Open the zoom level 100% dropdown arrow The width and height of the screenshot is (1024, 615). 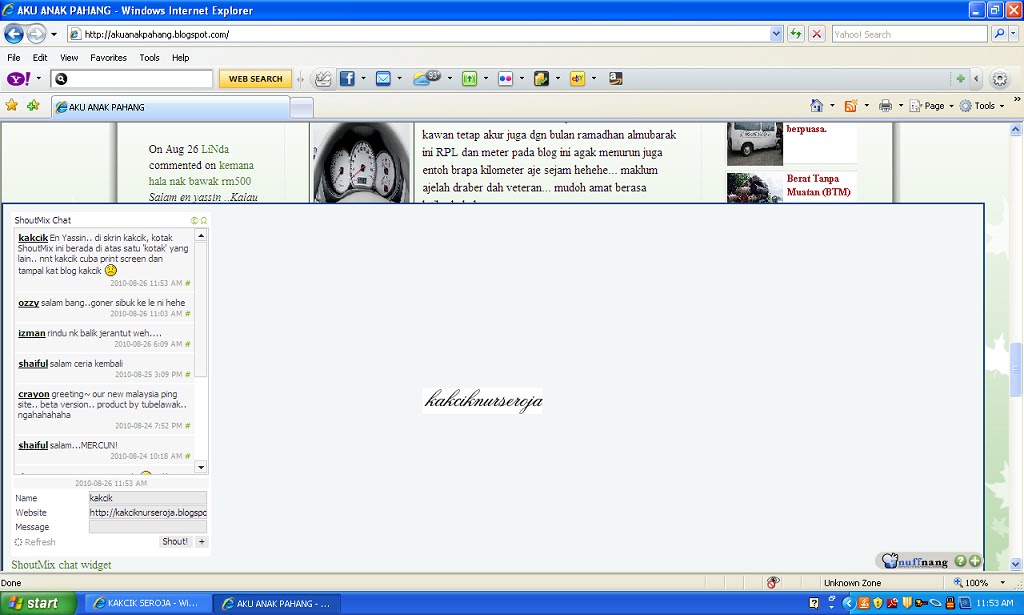pyautogui.click(x=1002, y=582)
